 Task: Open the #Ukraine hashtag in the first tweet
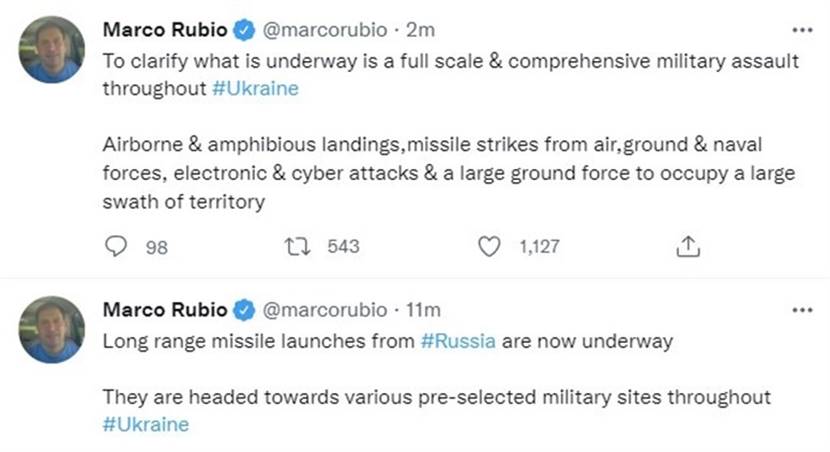coord(255,88)
